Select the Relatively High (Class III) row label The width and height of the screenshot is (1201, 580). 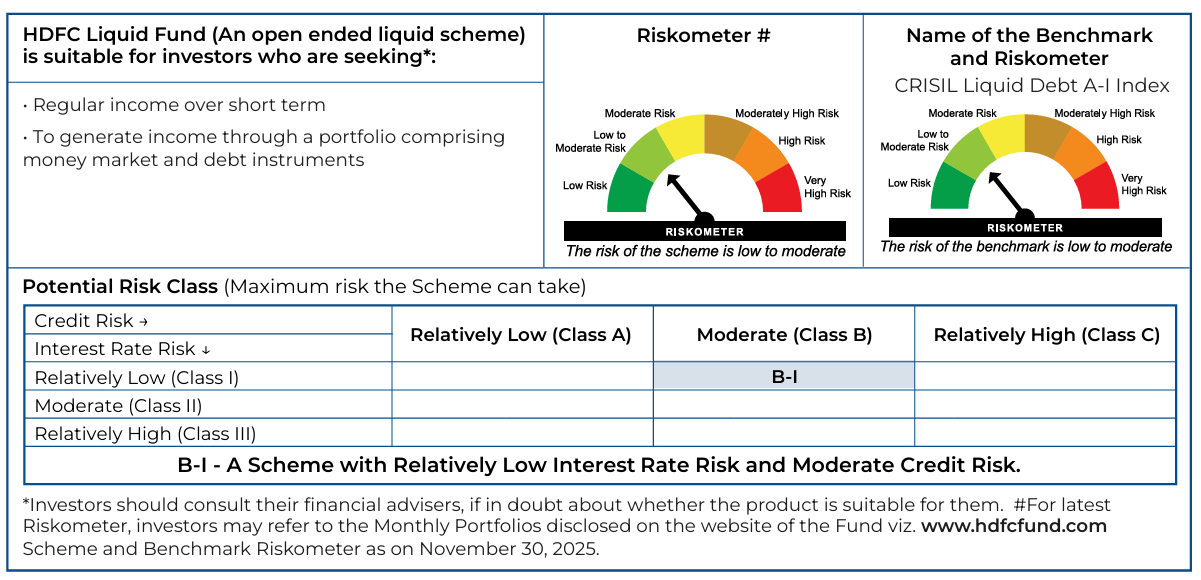point(146,434)
